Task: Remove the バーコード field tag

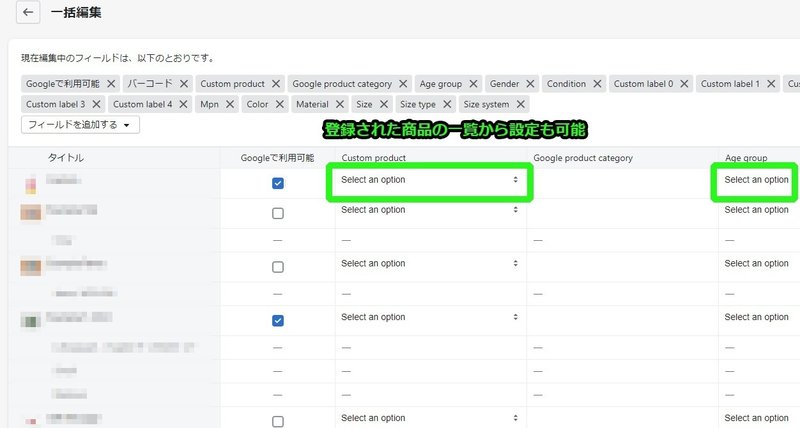Action: click(184, 84)
